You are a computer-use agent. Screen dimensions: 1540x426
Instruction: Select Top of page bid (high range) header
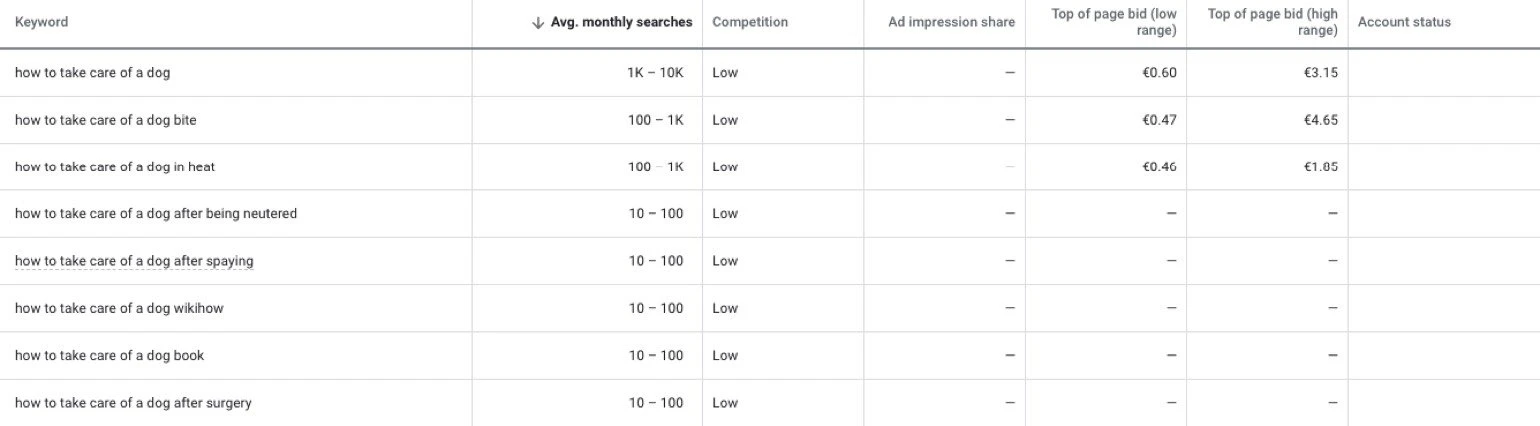(1272, 22)
